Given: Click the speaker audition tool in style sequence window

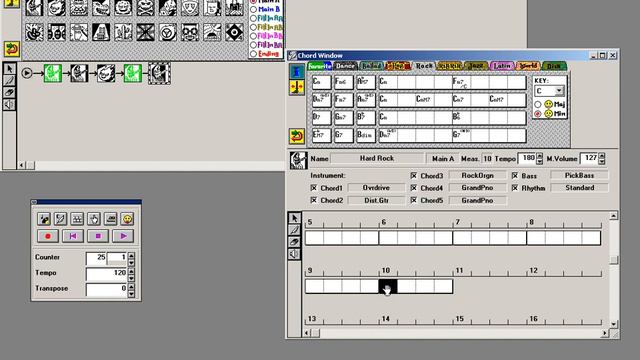Looking at the screenshot, I should (9, 104).
